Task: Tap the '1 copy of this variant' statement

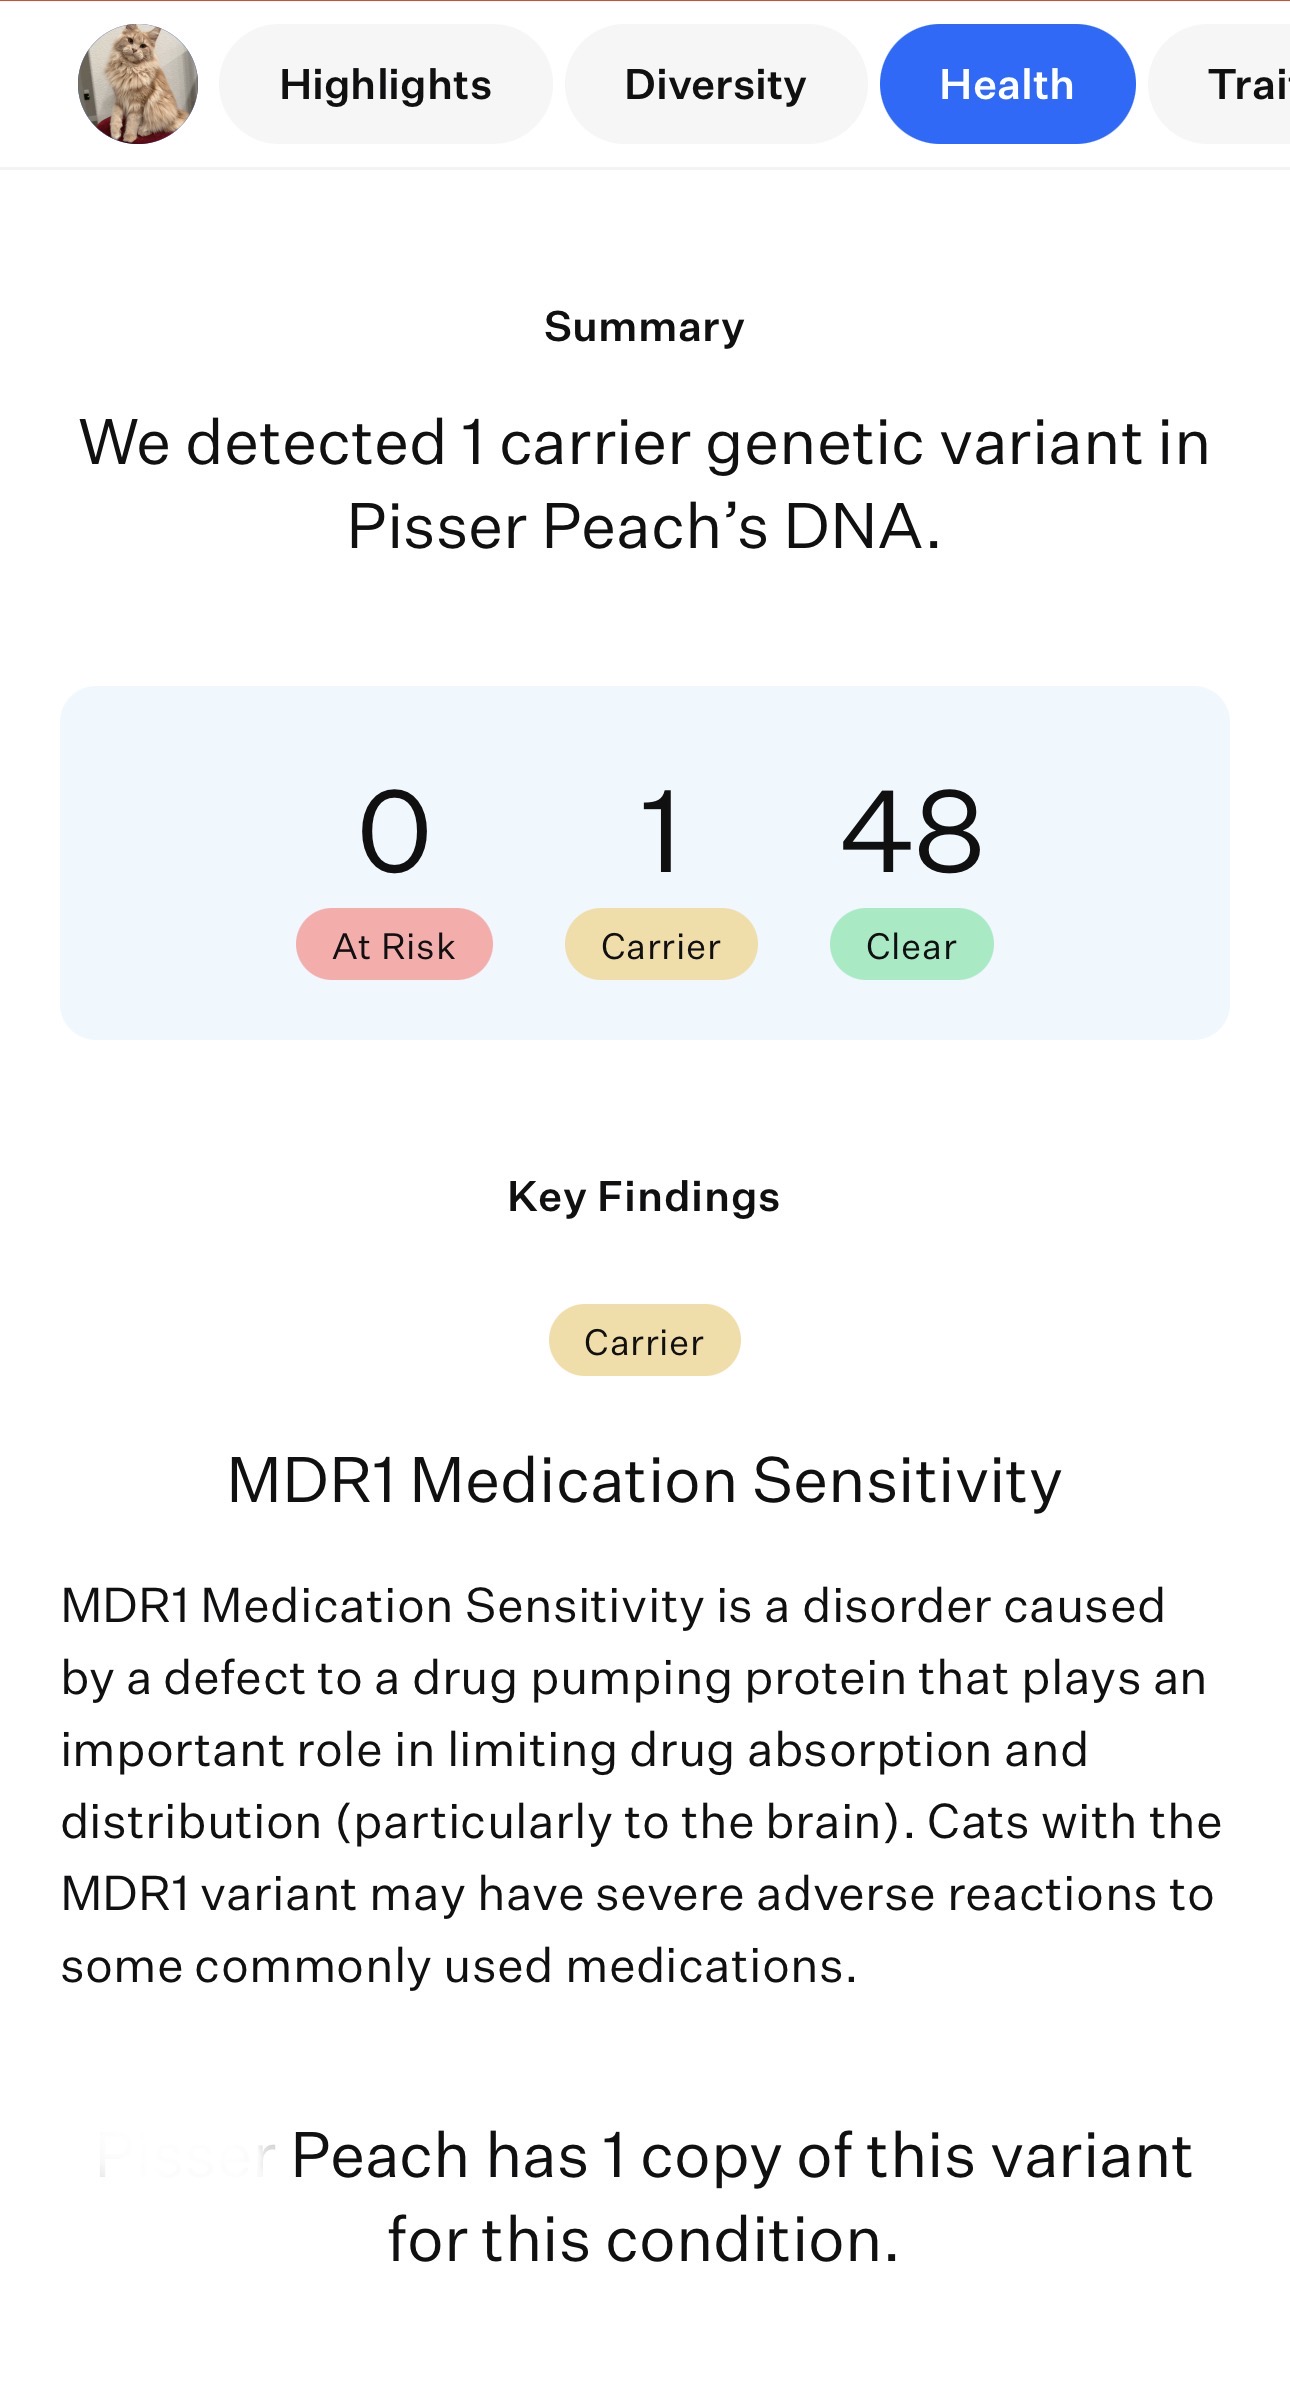Action: point(645,2196)
